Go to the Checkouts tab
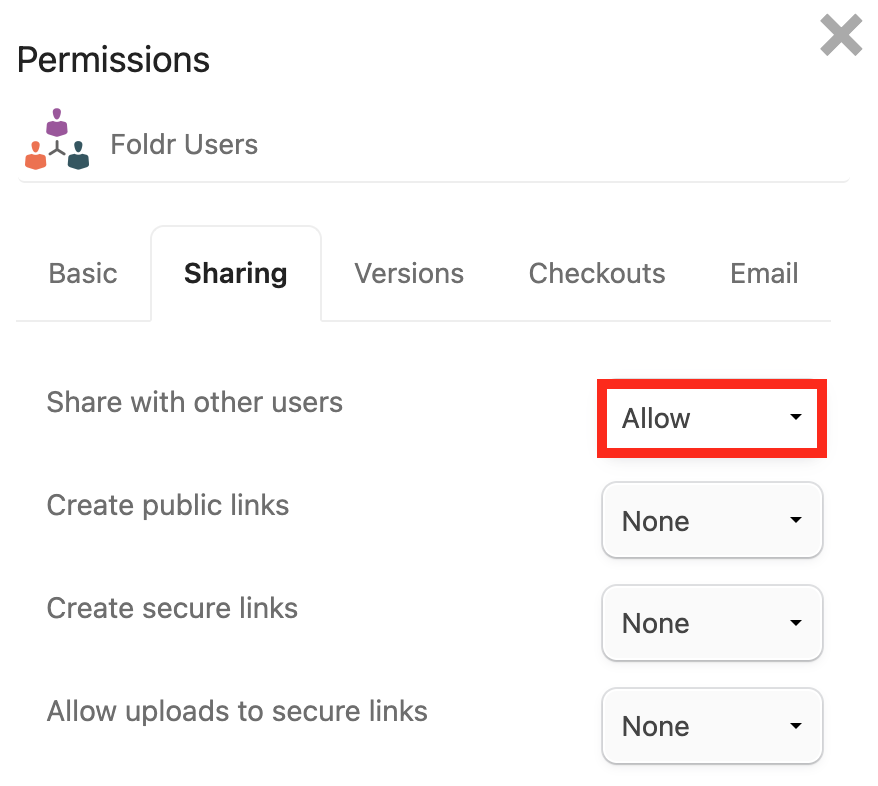878x786 pixels. coord(597,274)
